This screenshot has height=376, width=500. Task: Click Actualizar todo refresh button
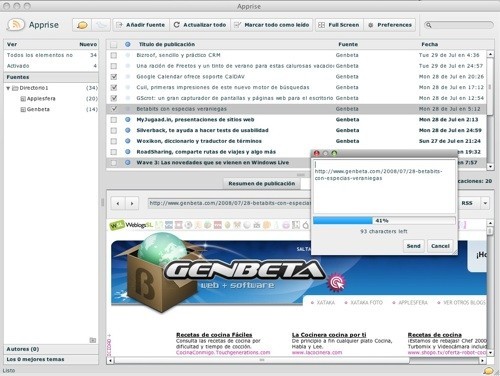(200, 25)
